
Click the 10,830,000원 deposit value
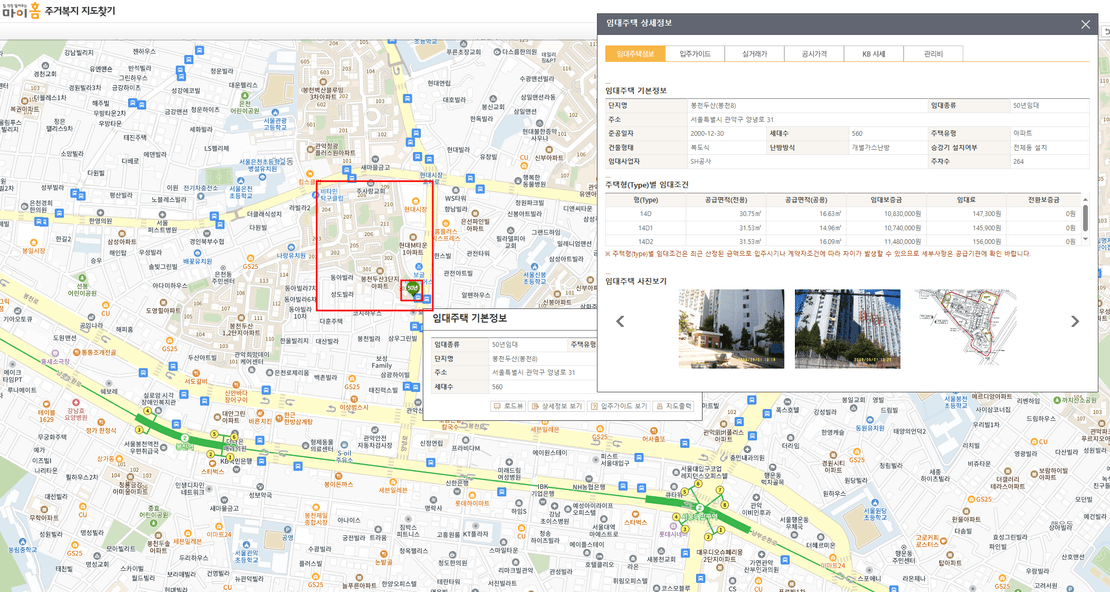pos(903,213)
